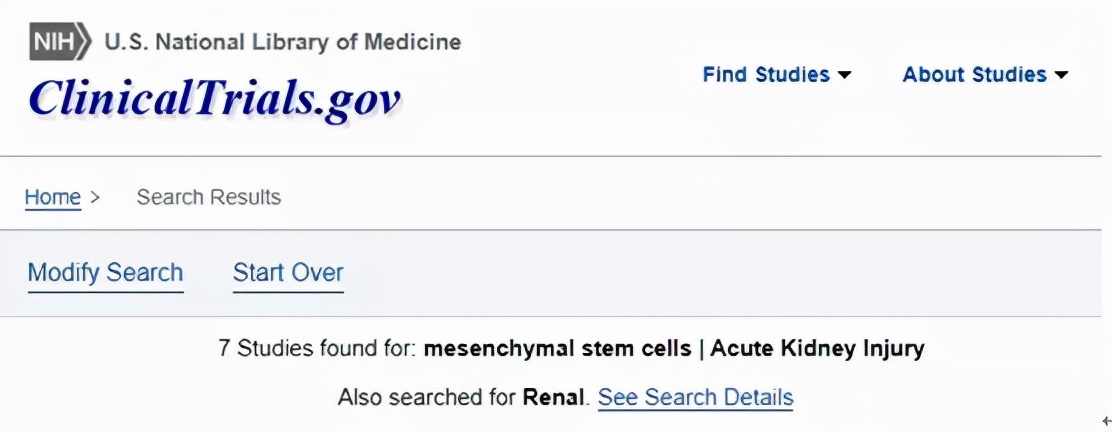Click the '7 Studies found for' text
The width and height of the screenshot is (1112, 432).
[x=318, y=349]
